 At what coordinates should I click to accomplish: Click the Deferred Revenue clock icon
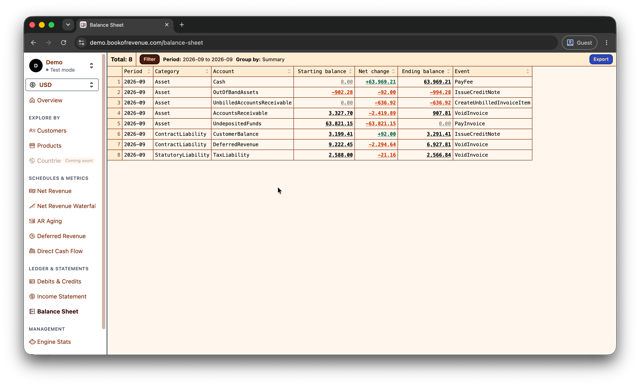(32, 236)
